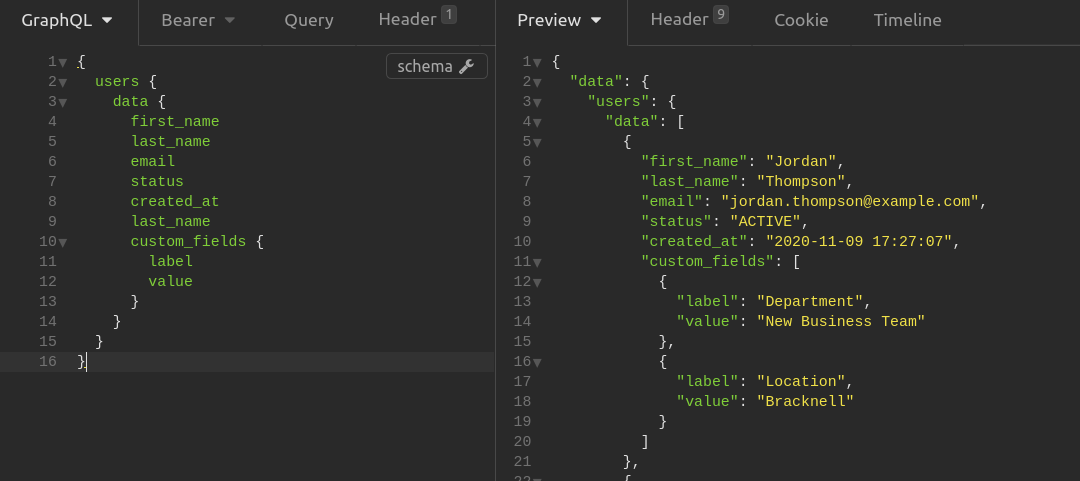Image resolution: width=1080 pixels, height=481 pixels.
Task: Click the schema wrench button
Action: click(437, 66)
